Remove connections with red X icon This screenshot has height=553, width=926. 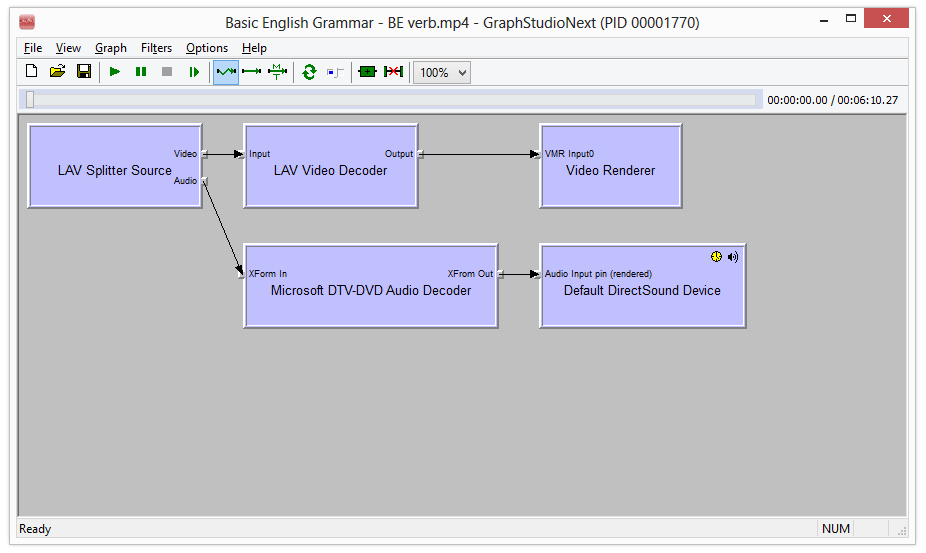(393, 72)
